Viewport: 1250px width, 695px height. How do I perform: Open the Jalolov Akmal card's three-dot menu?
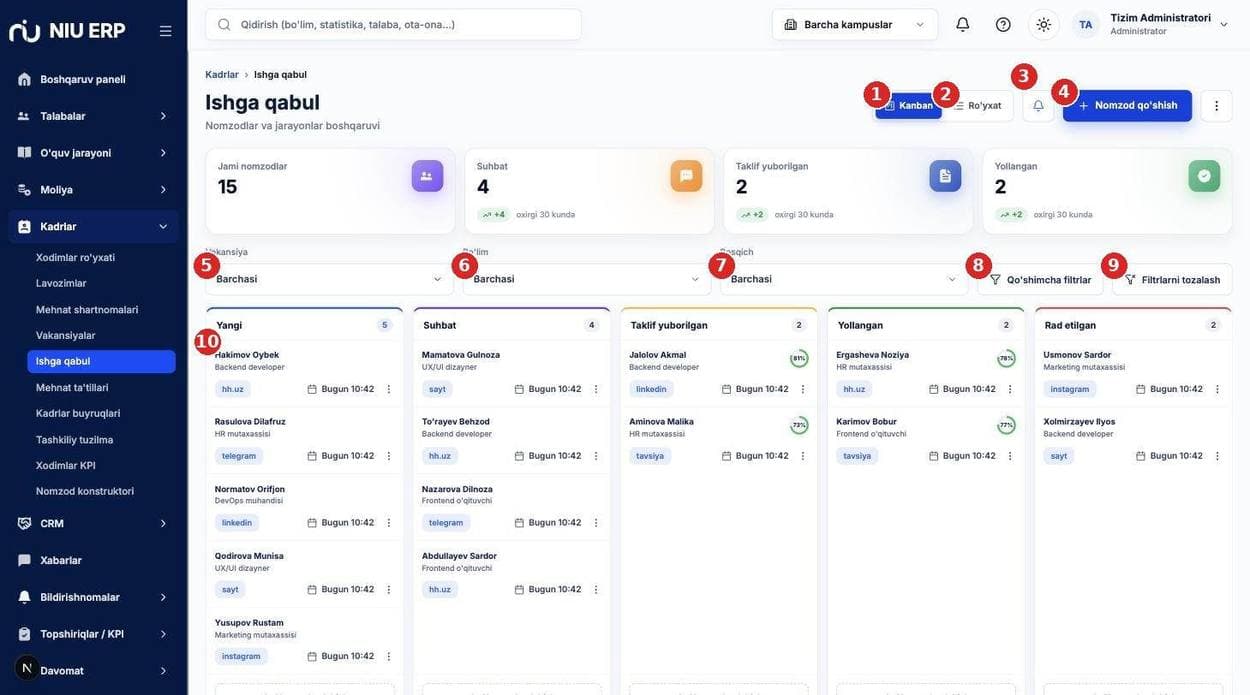[803, 389]
